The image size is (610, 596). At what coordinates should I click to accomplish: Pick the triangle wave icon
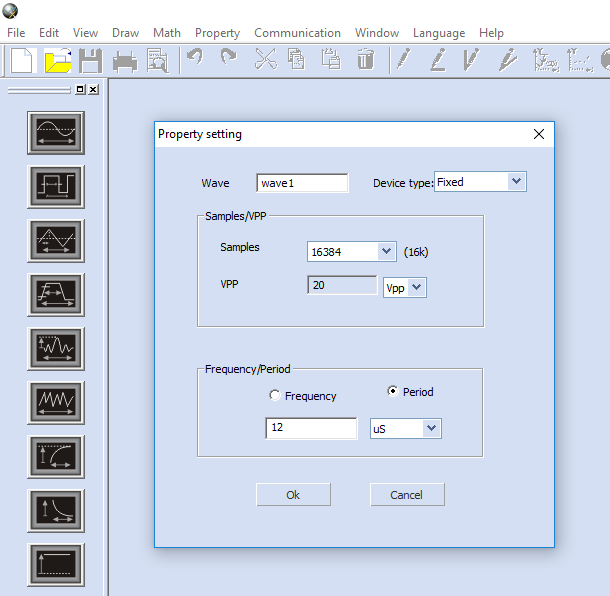pos(56,241)
